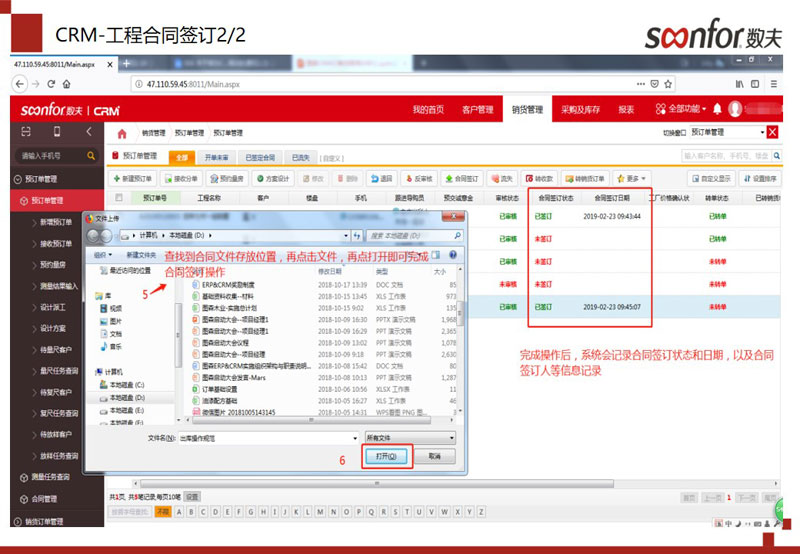This screenshot has width=800, height=554.
Task: Click the magnifier icon in phone search box
Action: pyautogui.click(x=91, y=156)
